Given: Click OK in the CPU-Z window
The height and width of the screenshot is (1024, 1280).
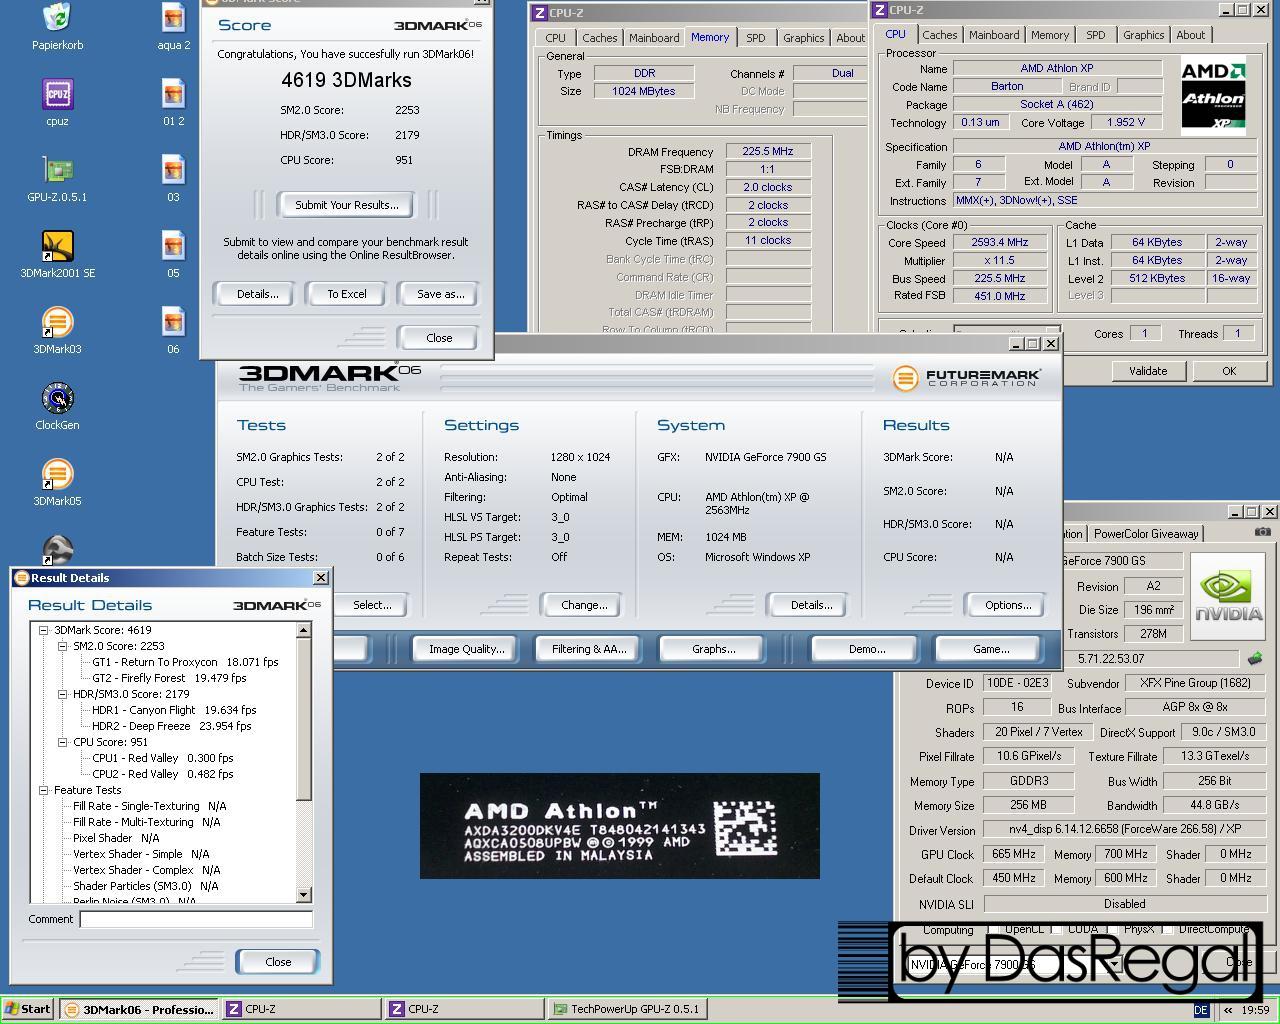Looking at the screenshot, I should [1228, 371].
